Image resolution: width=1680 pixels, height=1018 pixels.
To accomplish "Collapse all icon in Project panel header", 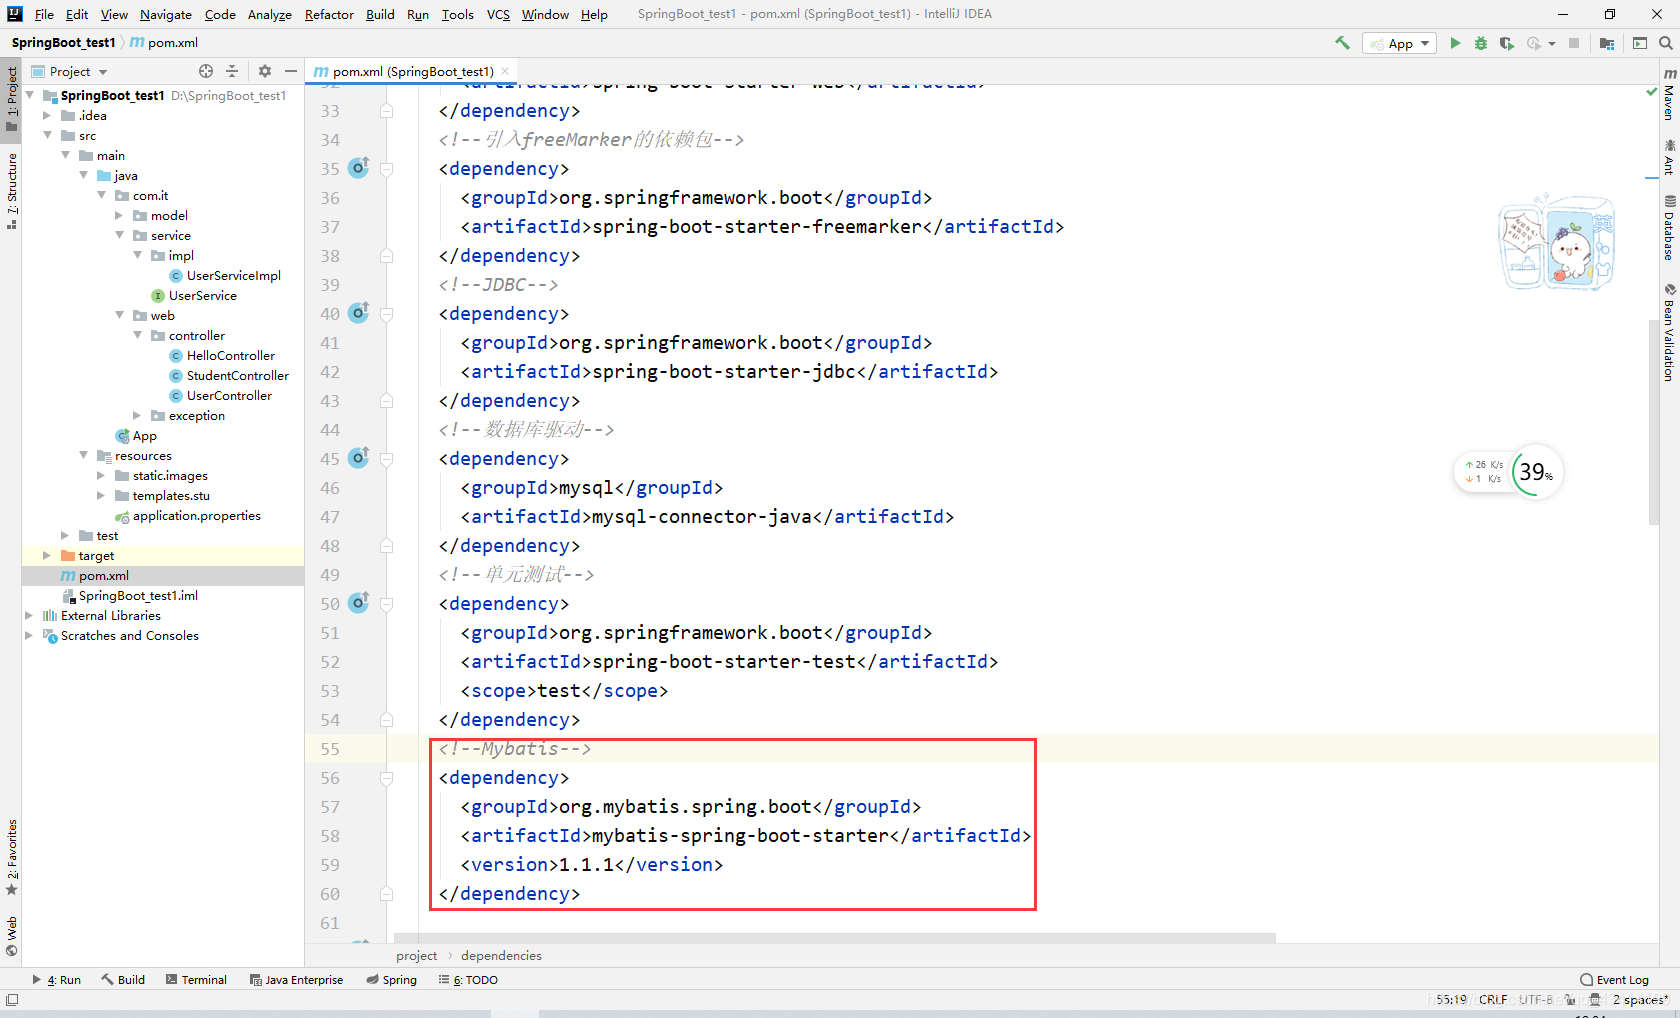I will click(232, 71).
